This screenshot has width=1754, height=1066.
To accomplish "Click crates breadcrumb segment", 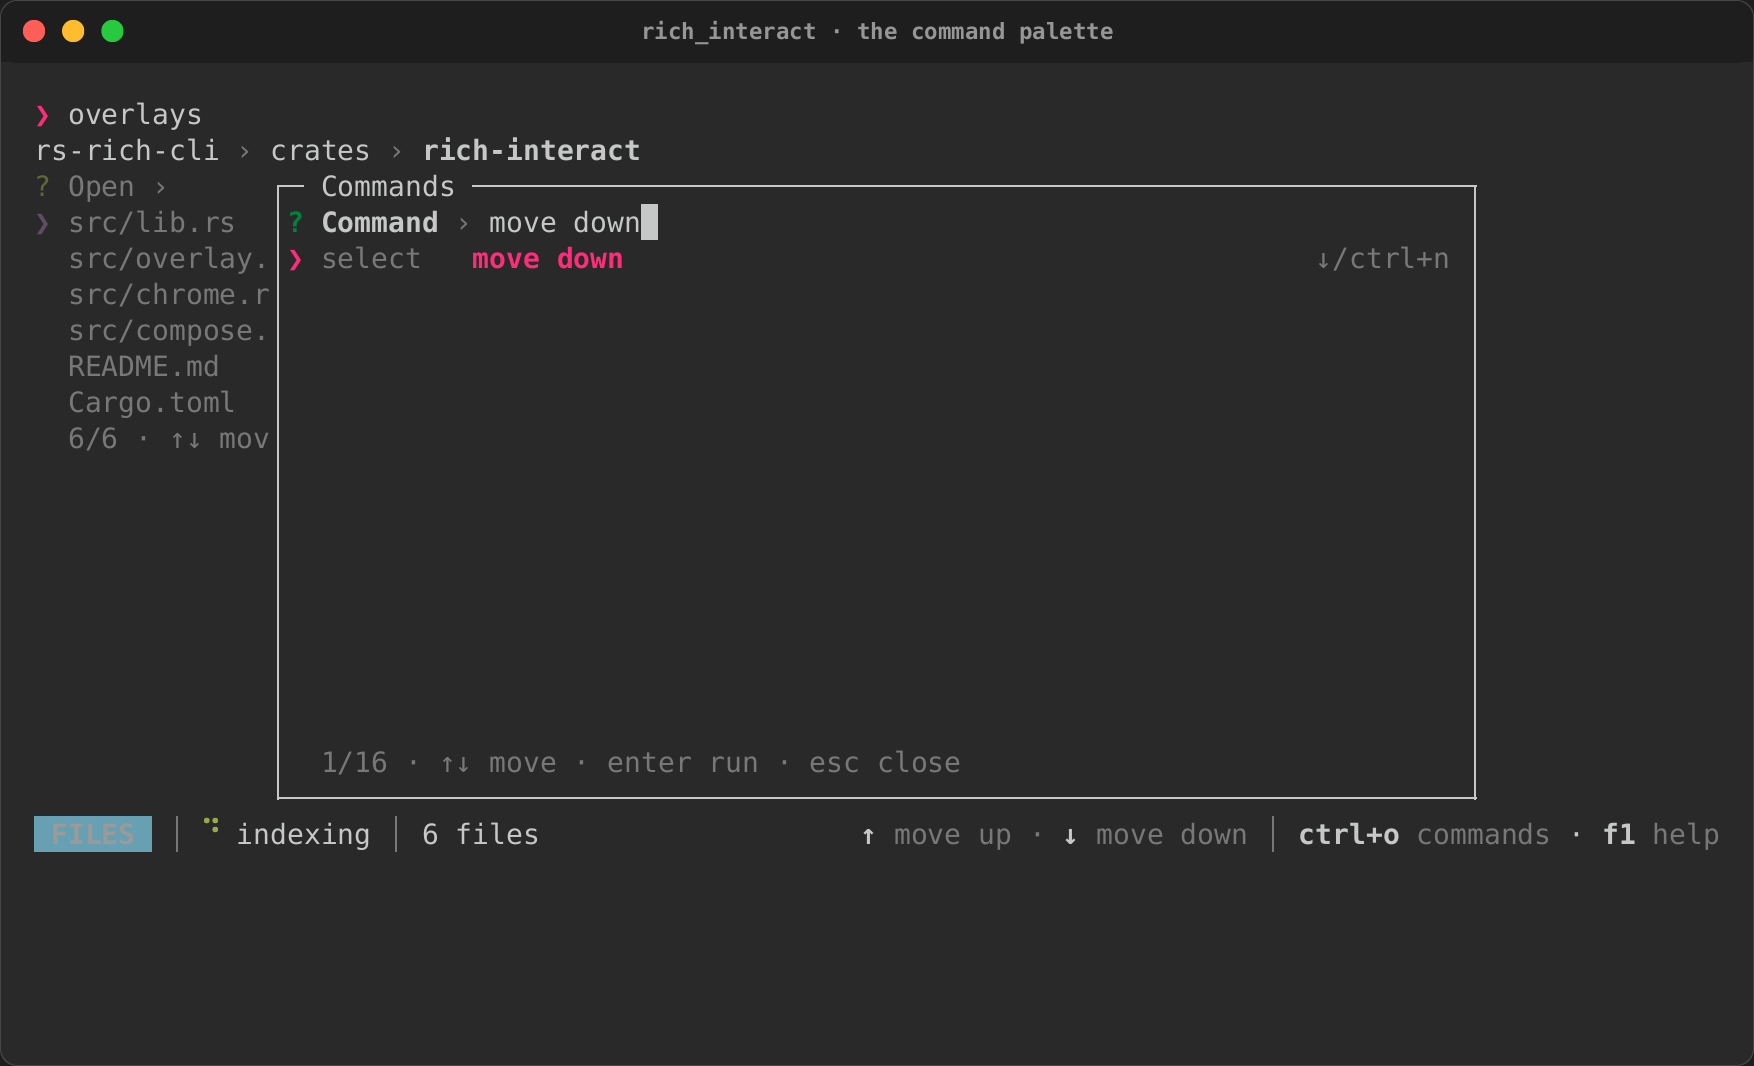I will click(320, 151).
